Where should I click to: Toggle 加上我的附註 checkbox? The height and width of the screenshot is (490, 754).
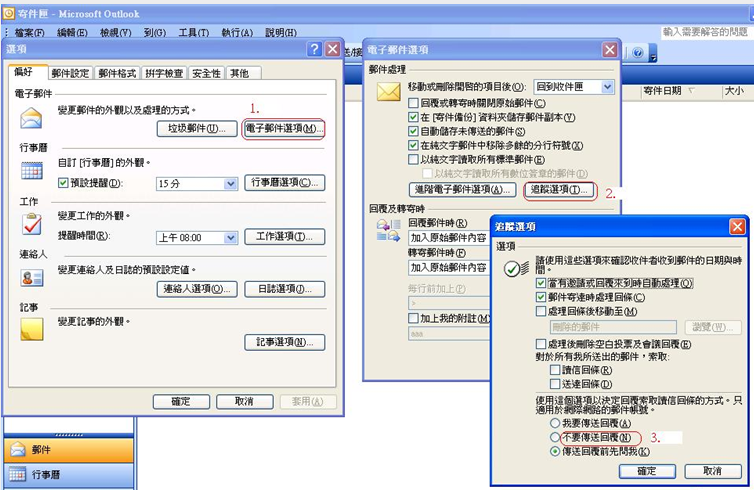tap(413, 318)
